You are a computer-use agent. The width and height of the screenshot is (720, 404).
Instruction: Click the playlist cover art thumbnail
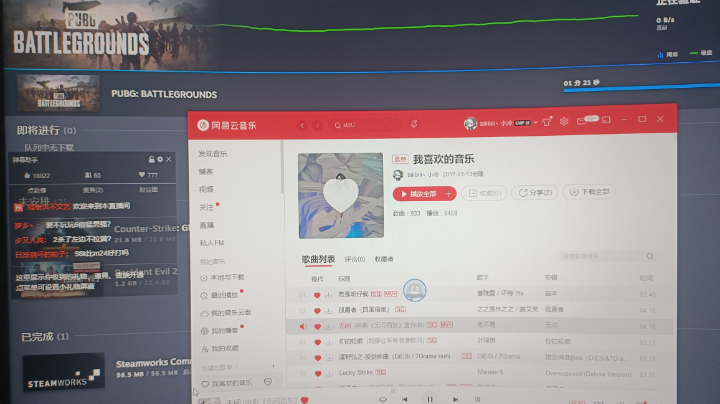(x=341, y=196)
